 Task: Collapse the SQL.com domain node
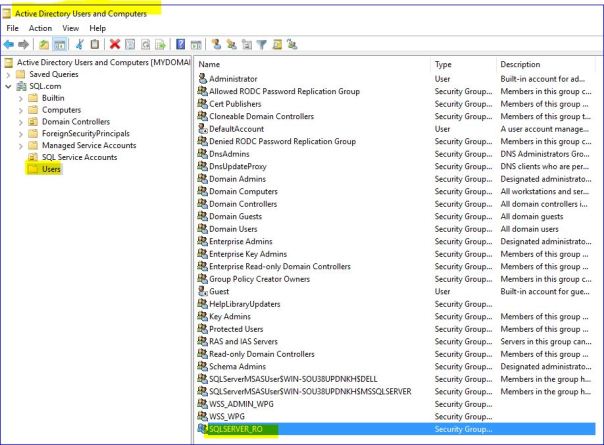point(10,87)
